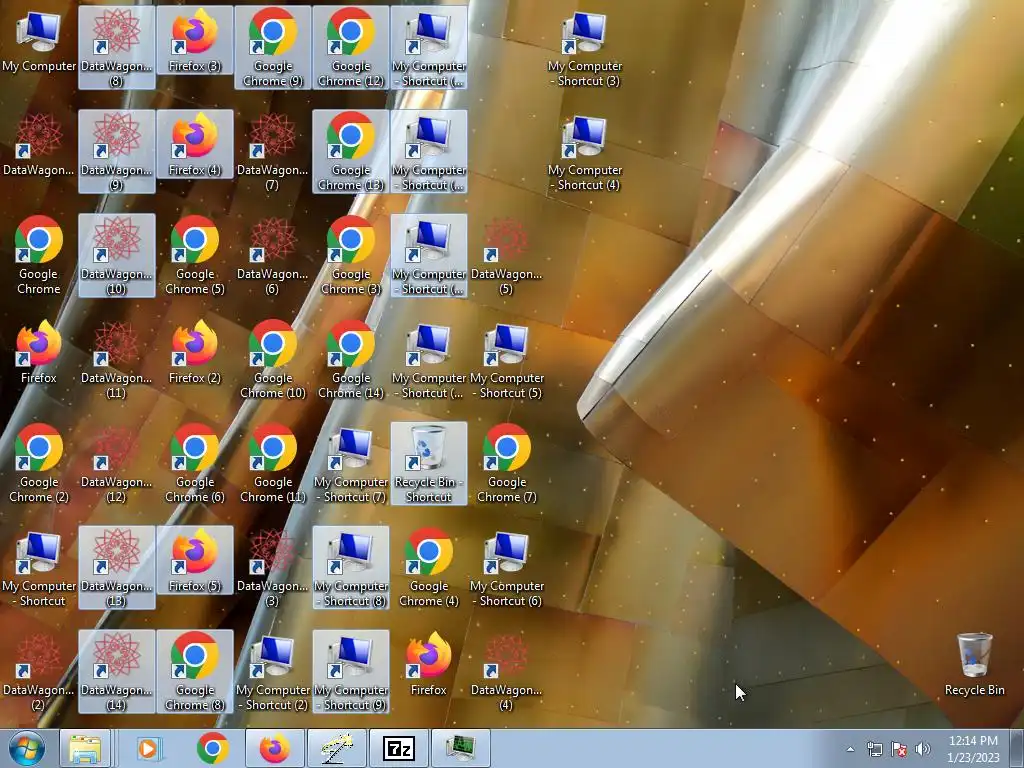This screenshot has width=1024, height=768.
Task: Launch Windows Media Player from taskbar
Action: 148,748
